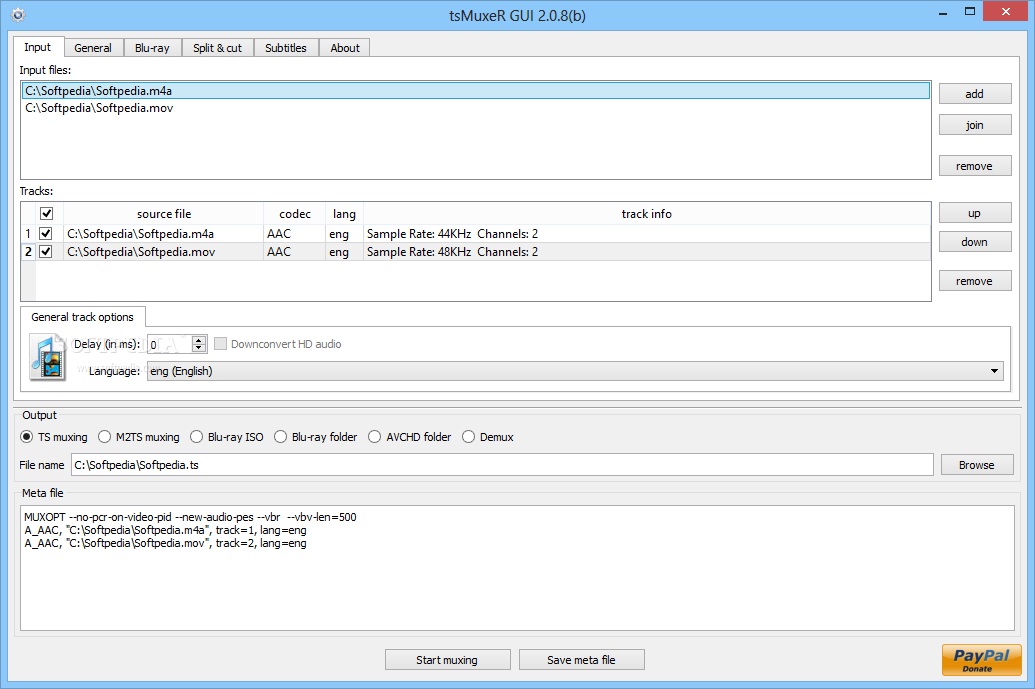The height and width of the screenshot is (689, 1035).
Task: Switch to the Input tab
Action: tap(38, 47)
